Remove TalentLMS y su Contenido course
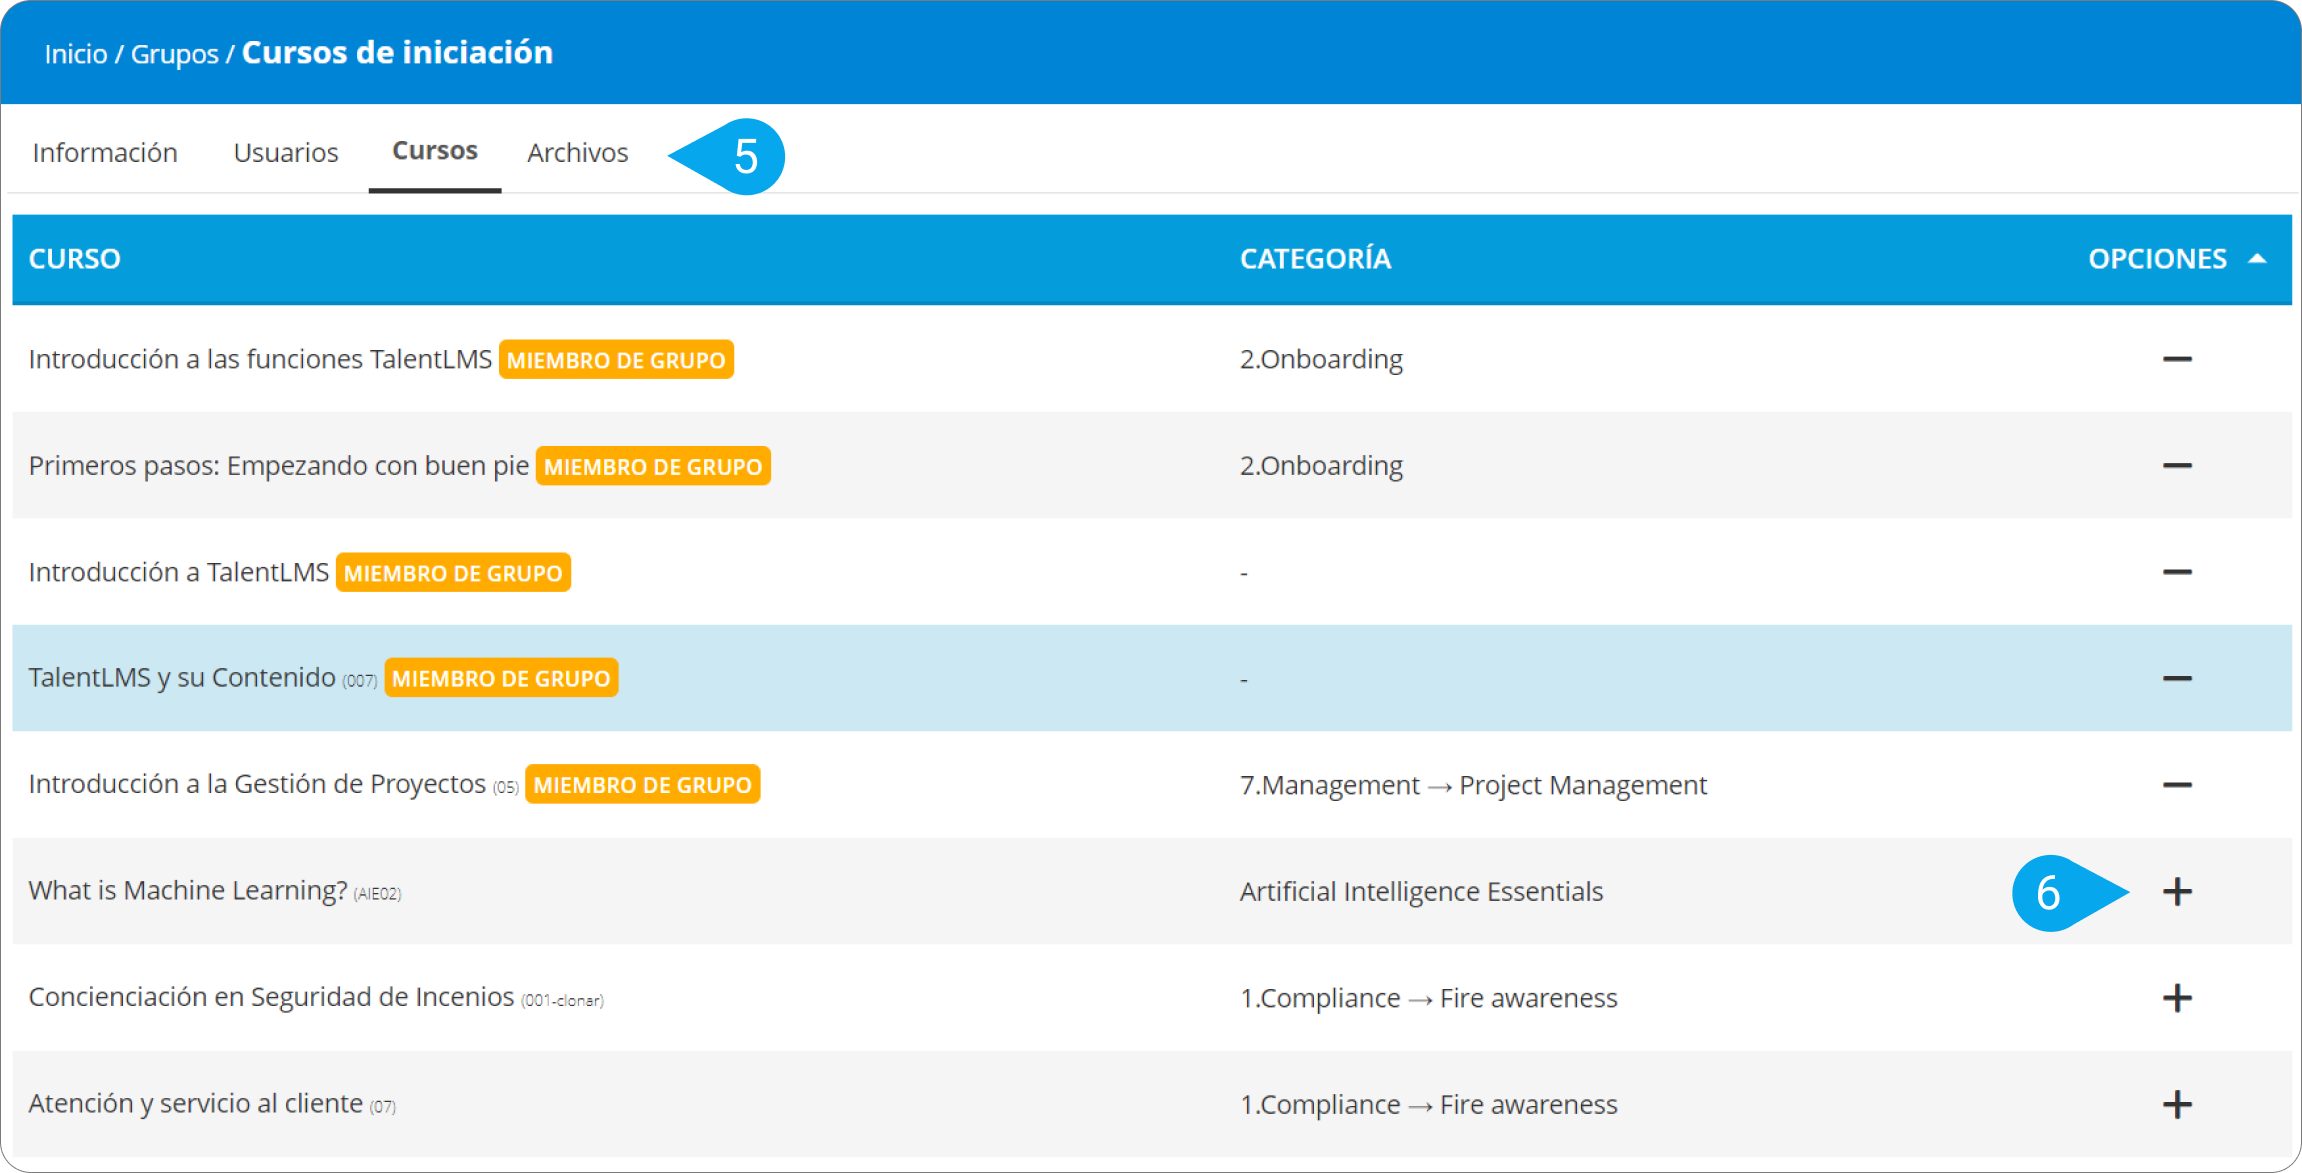Screen dimensions: 2302x1173 [2176, 678]
